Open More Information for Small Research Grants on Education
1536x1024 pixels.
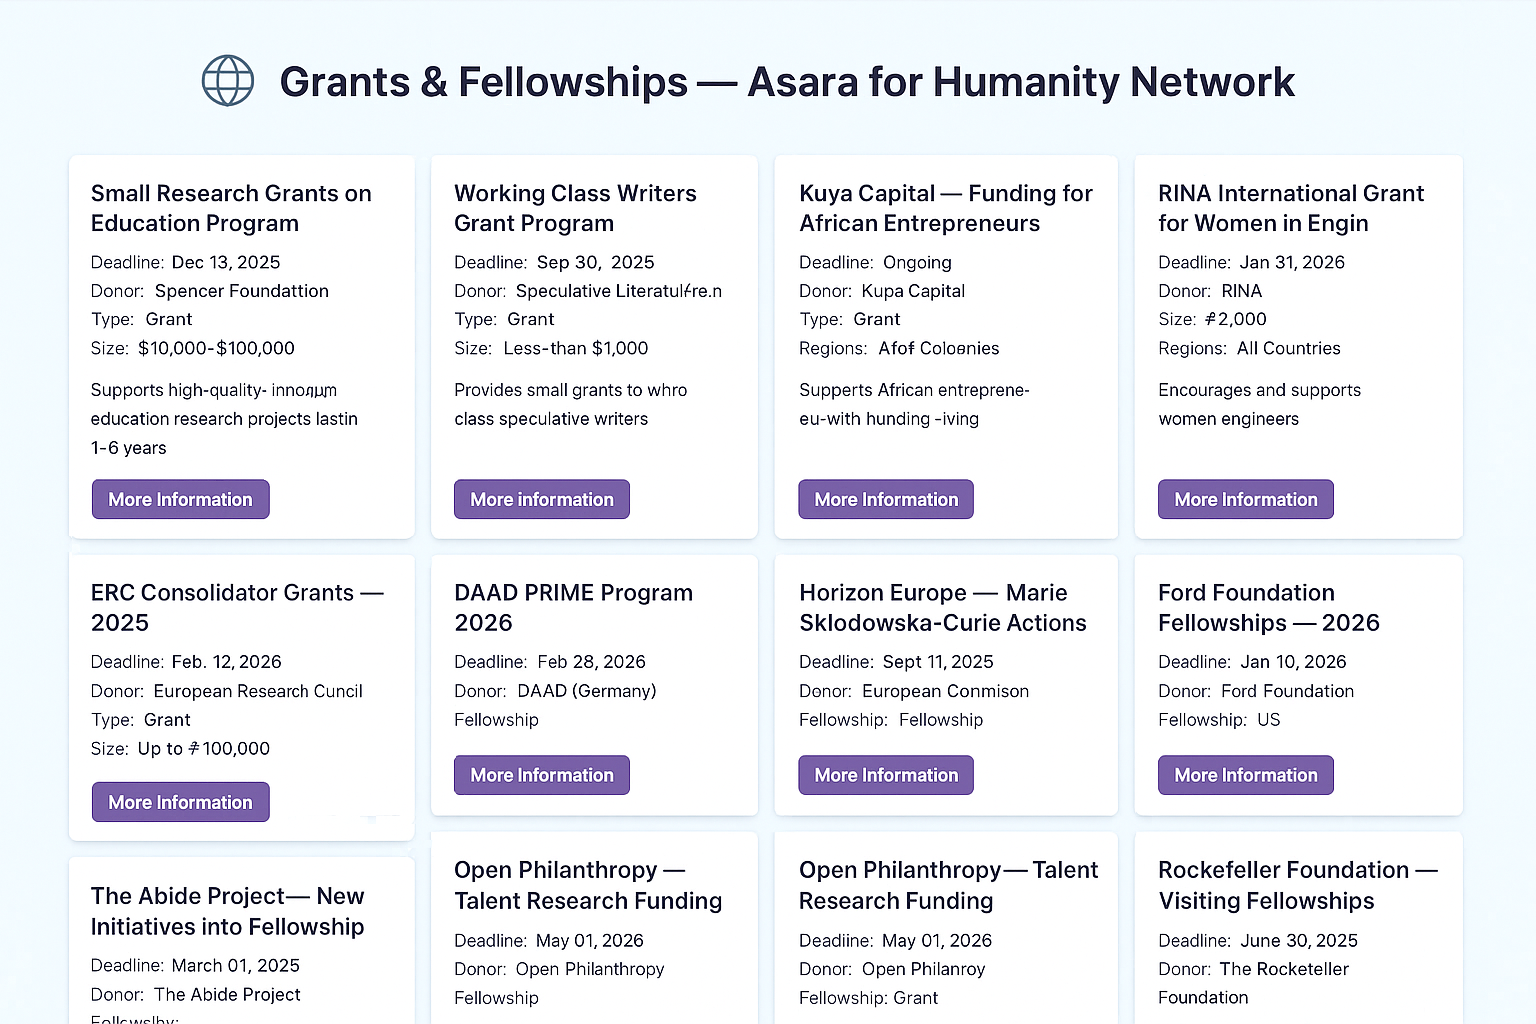click(x=181, y=499)
